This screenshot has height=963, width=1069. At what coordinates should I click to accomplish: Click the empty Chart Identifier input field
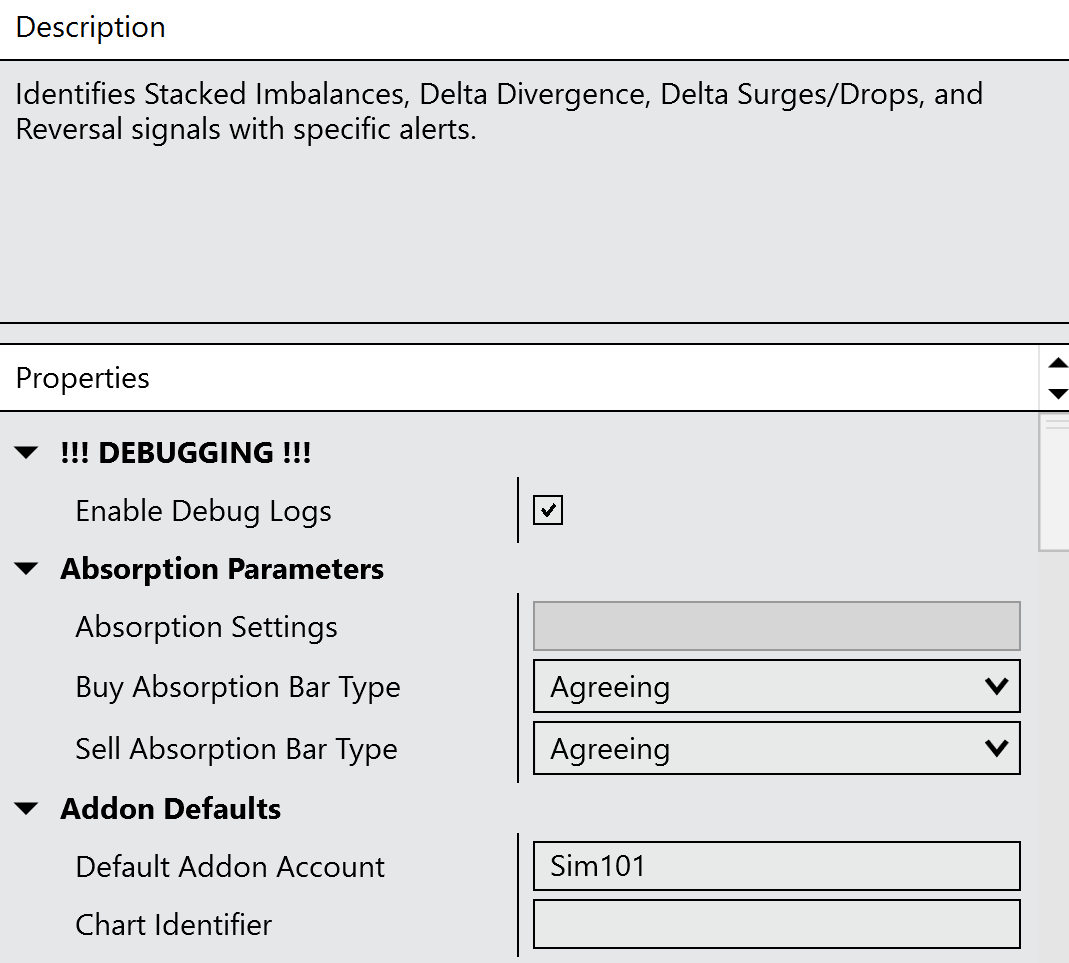click(776, 924)
